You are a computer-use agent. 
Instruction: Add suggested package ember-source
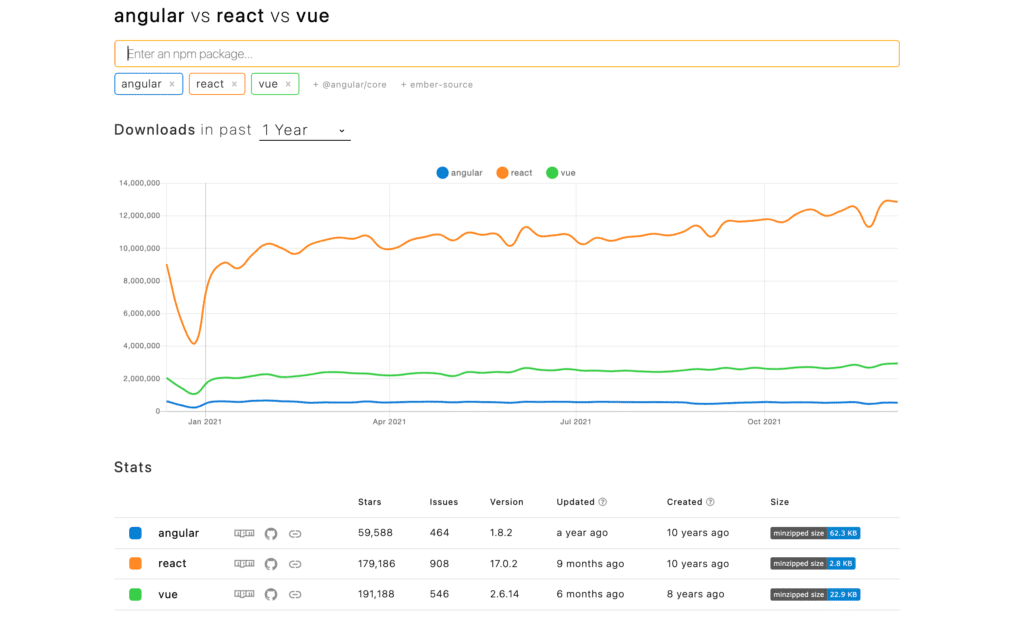pos(437,85)
